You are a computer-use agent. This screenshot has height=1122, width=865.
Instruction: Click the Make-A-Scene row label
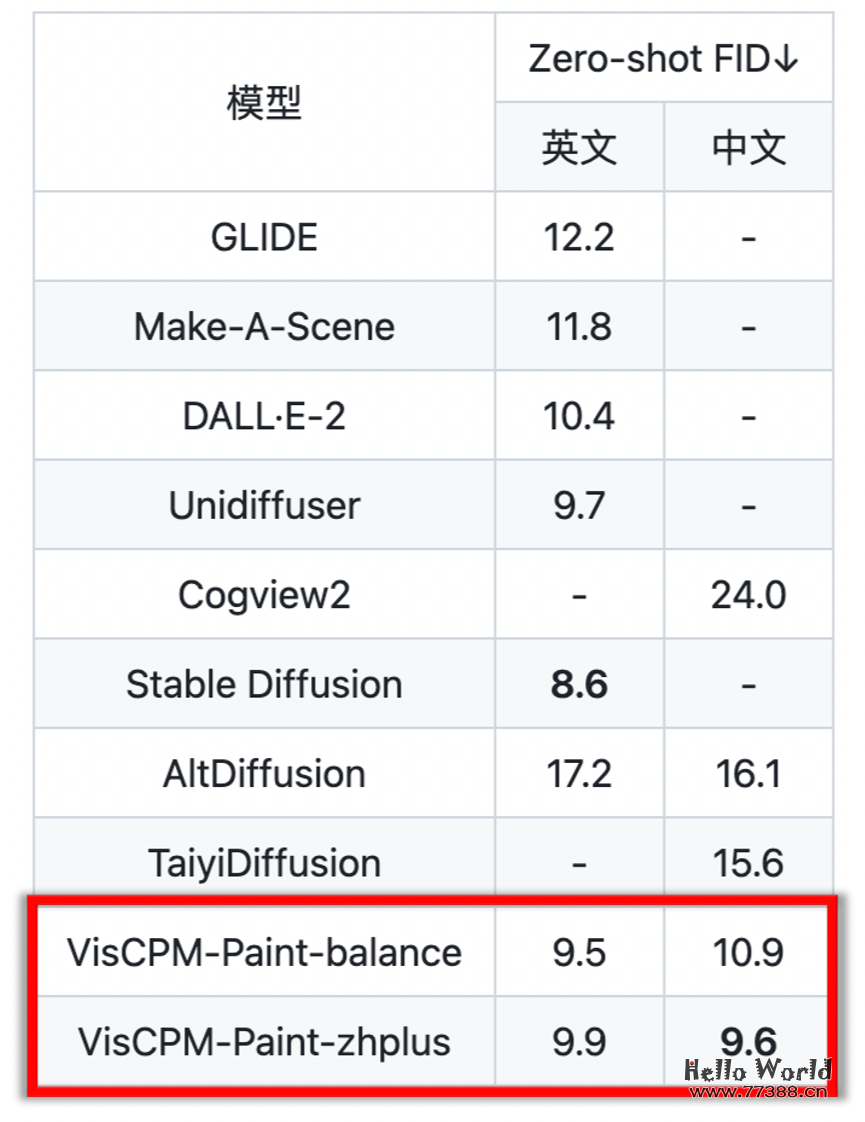[264, 327]
